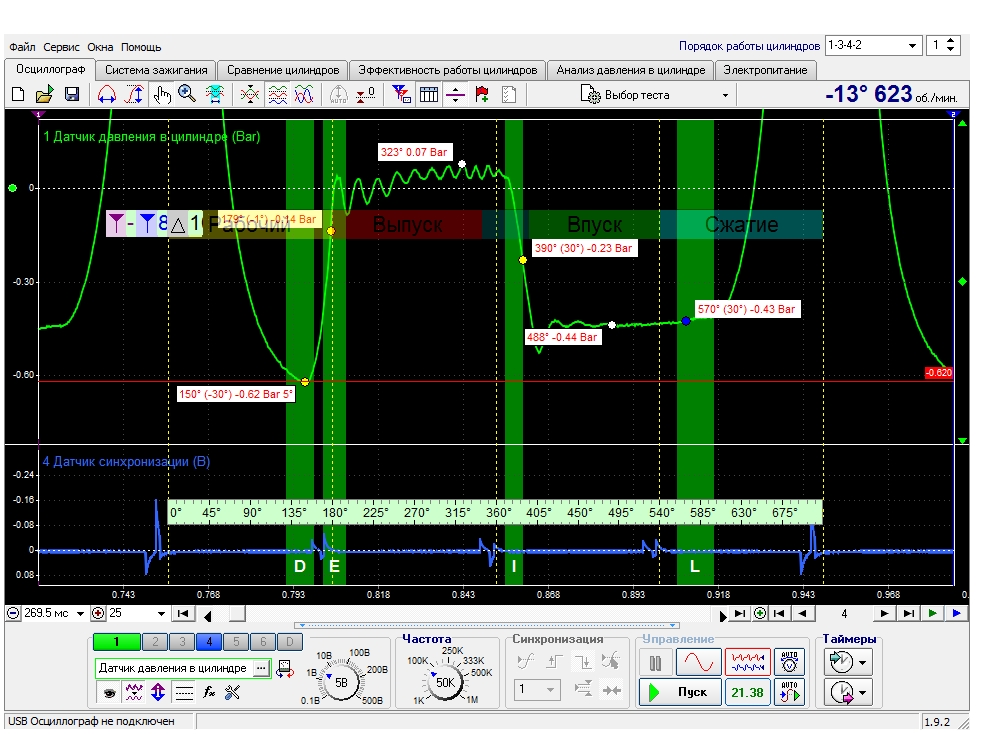Toggle channel 3 button
This screenshot has width=982, height=734.
(182, 641)
